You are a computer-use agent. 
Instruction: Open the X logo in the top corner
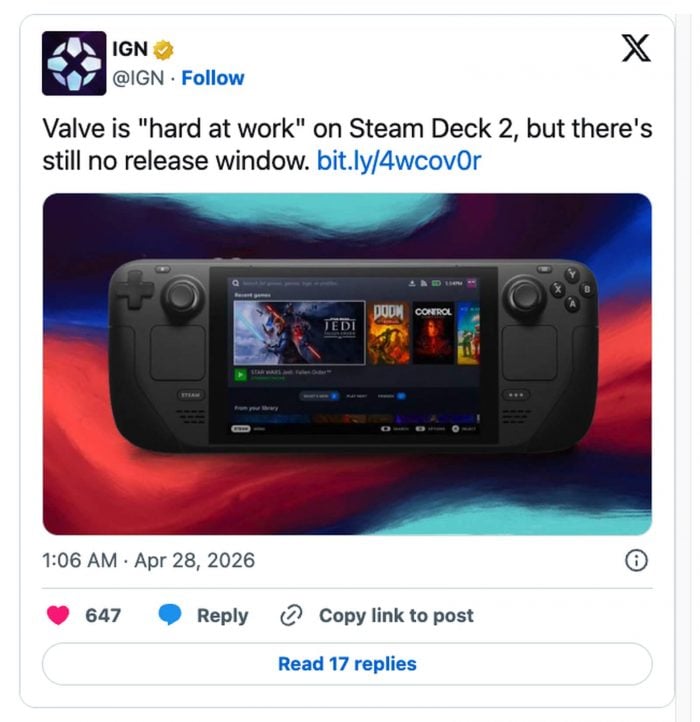tap(636, 48)
